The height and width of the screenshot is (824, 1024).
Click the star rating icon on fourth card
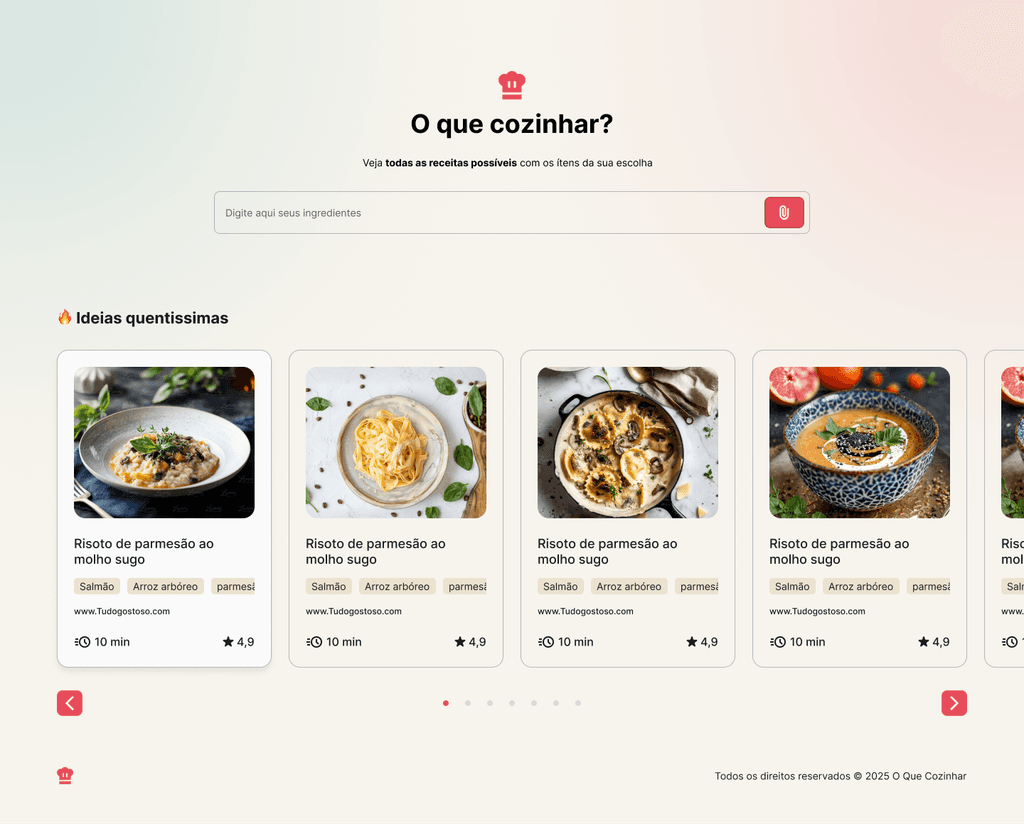tap(923, 642)
